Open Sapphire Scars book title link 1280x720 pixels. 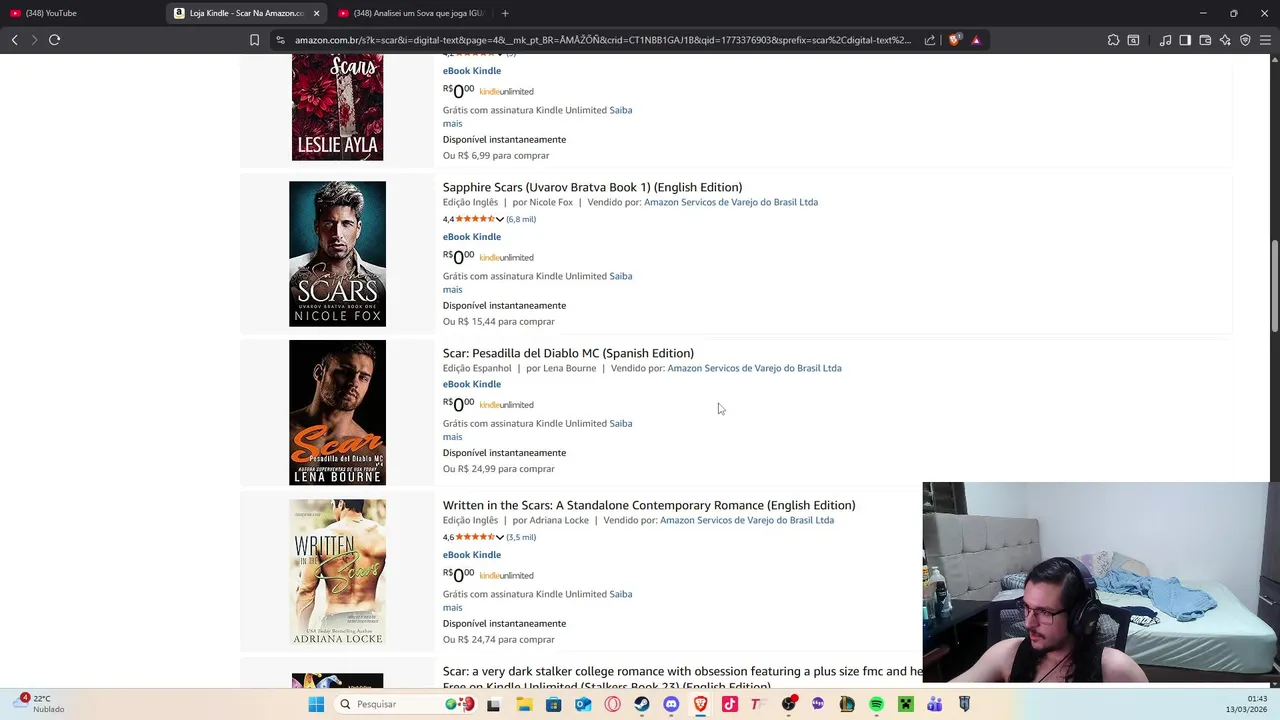click(x=592, y=187)
